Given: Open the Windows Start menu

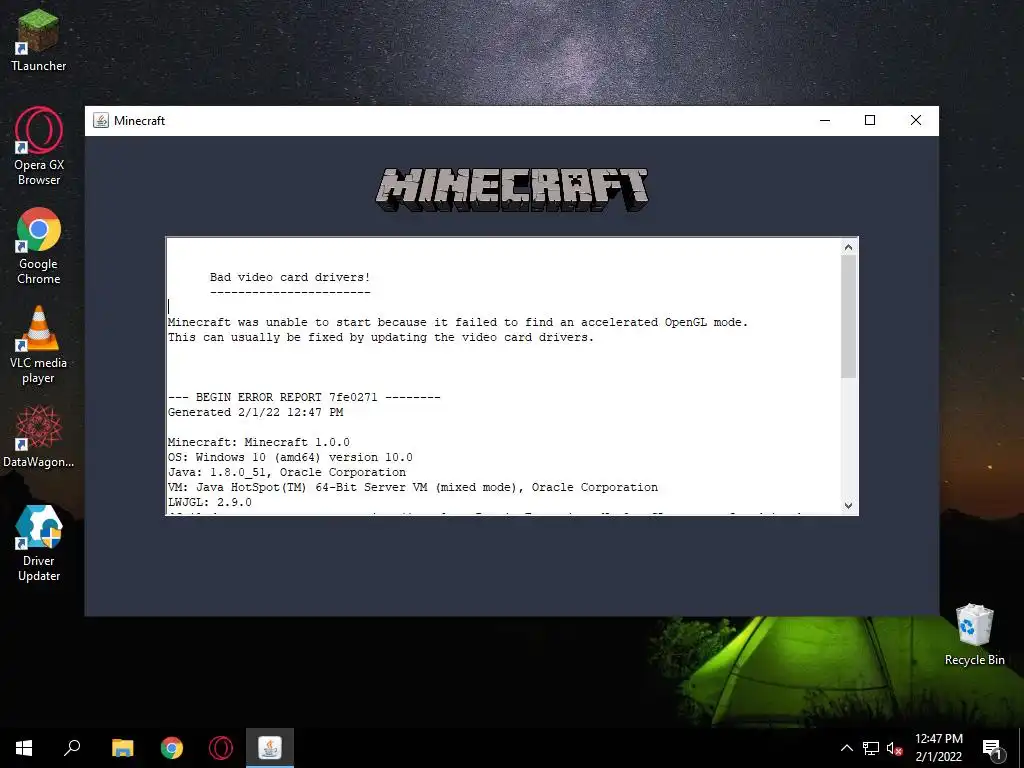Looking at the screenshot, I should 24,748.
